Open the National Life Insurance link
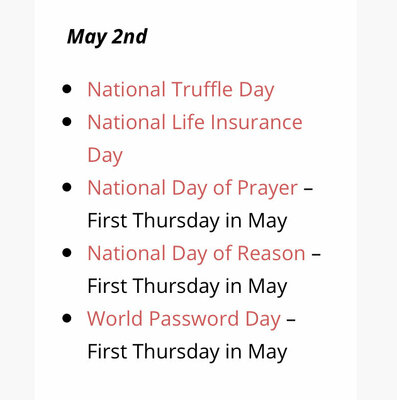The image size is (397, 400). click(x=195, y=122)
